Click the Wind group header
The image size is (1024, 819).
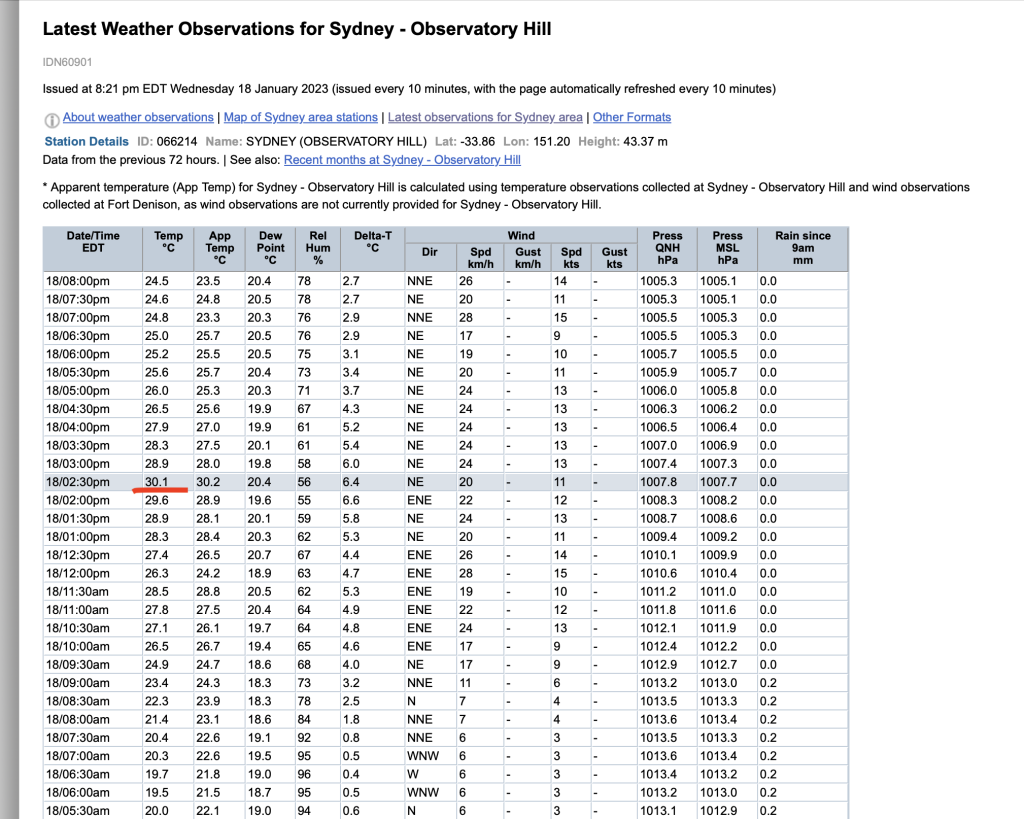click(x=520, y=236)
